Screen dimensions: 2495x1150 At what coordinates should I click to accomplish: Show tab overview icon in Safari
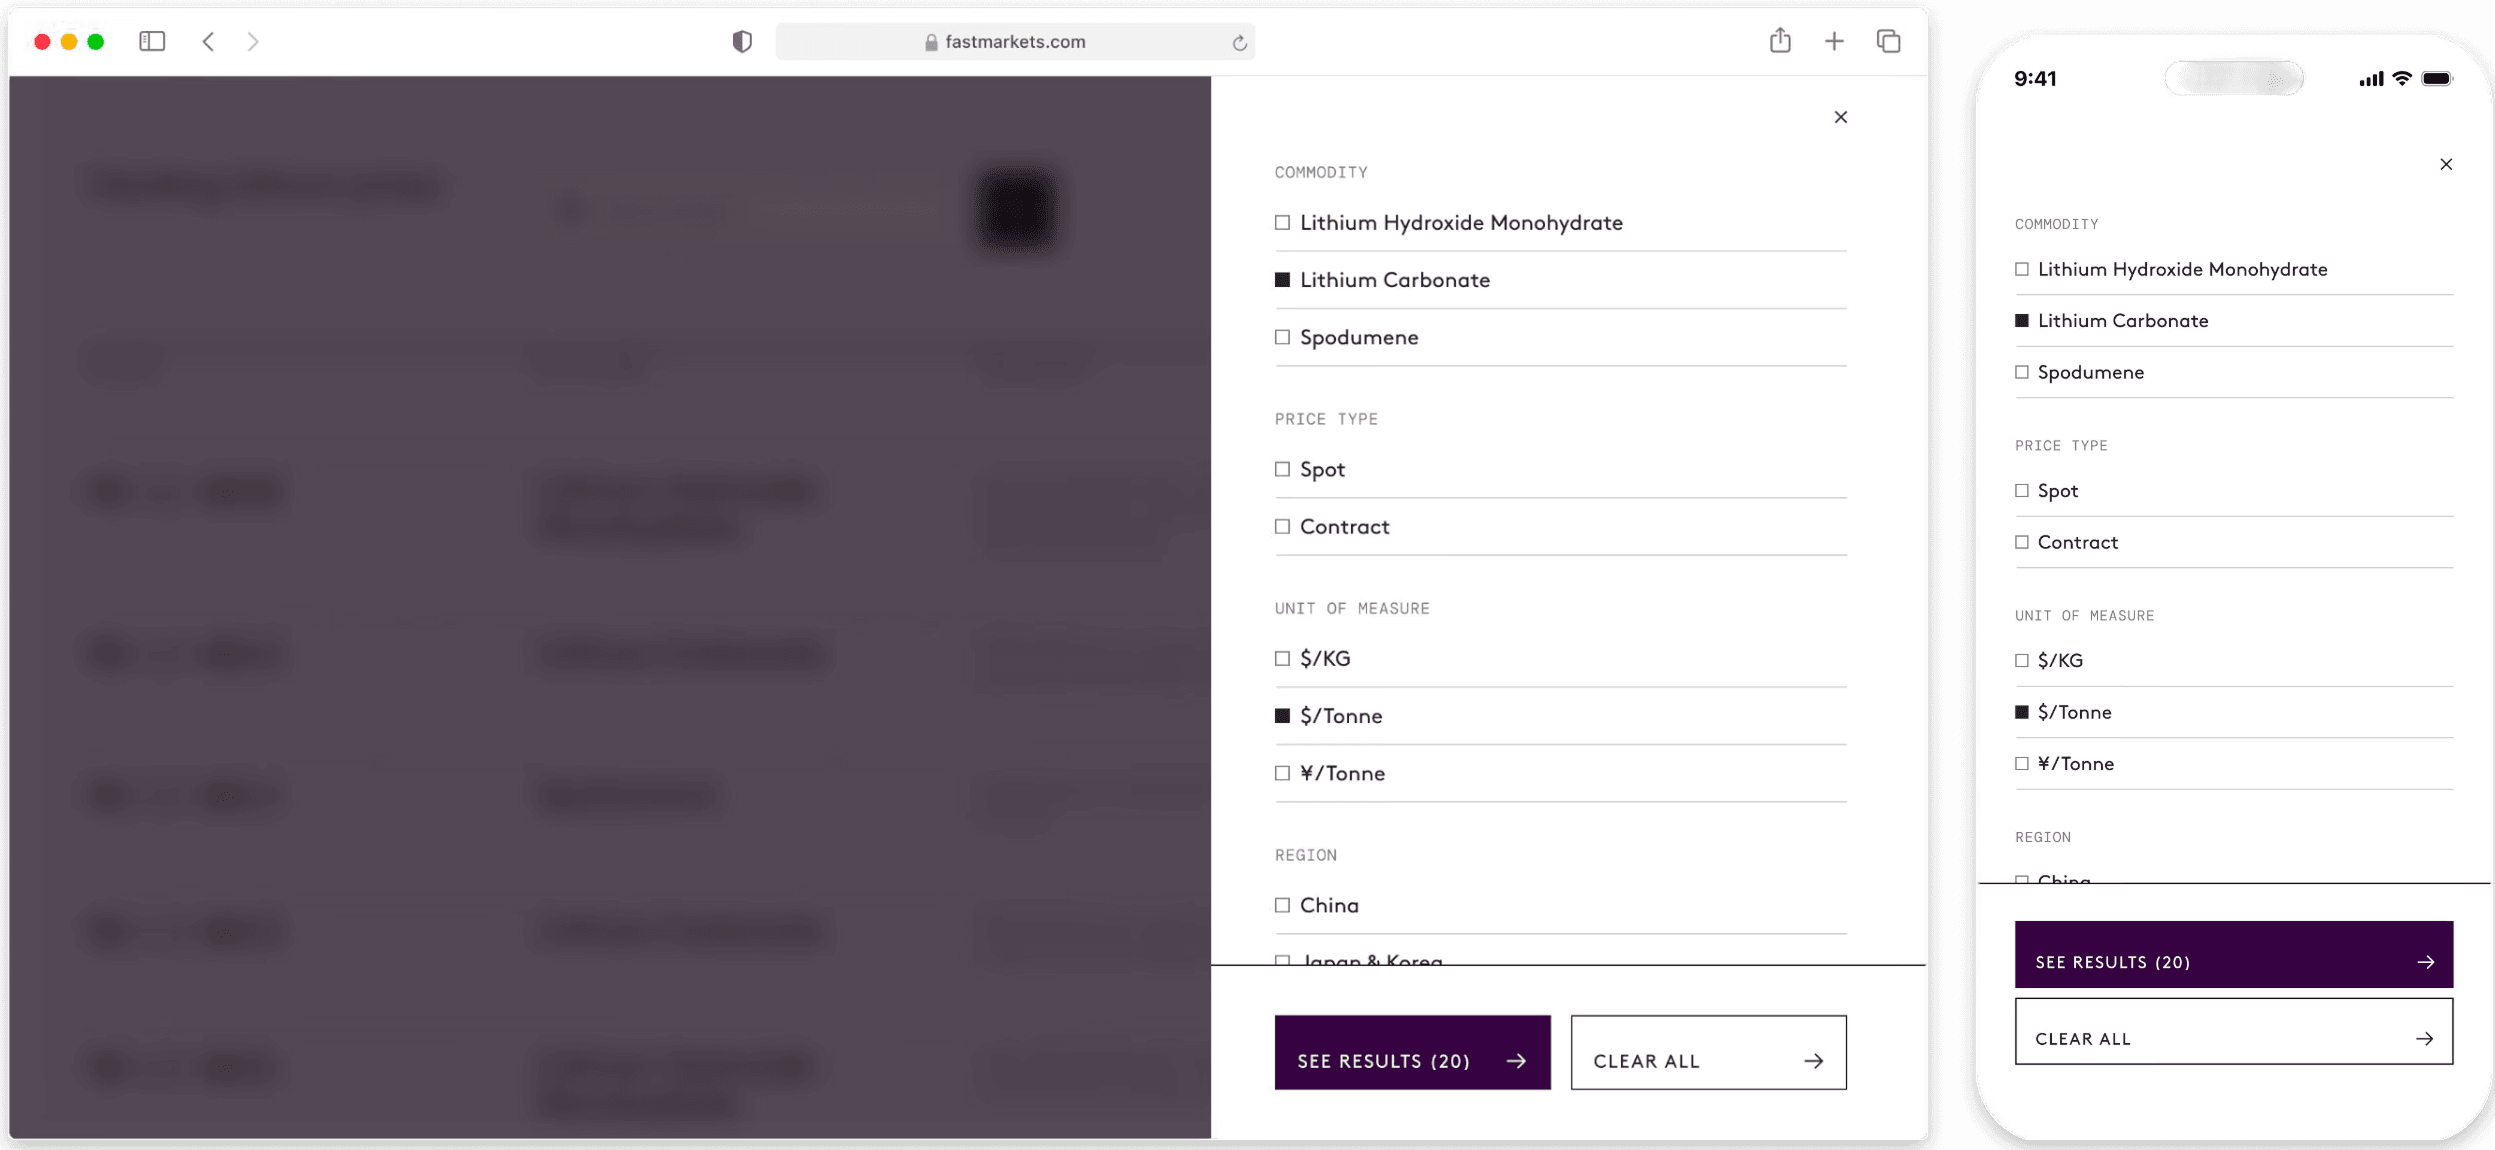(x=1888, y=41)
